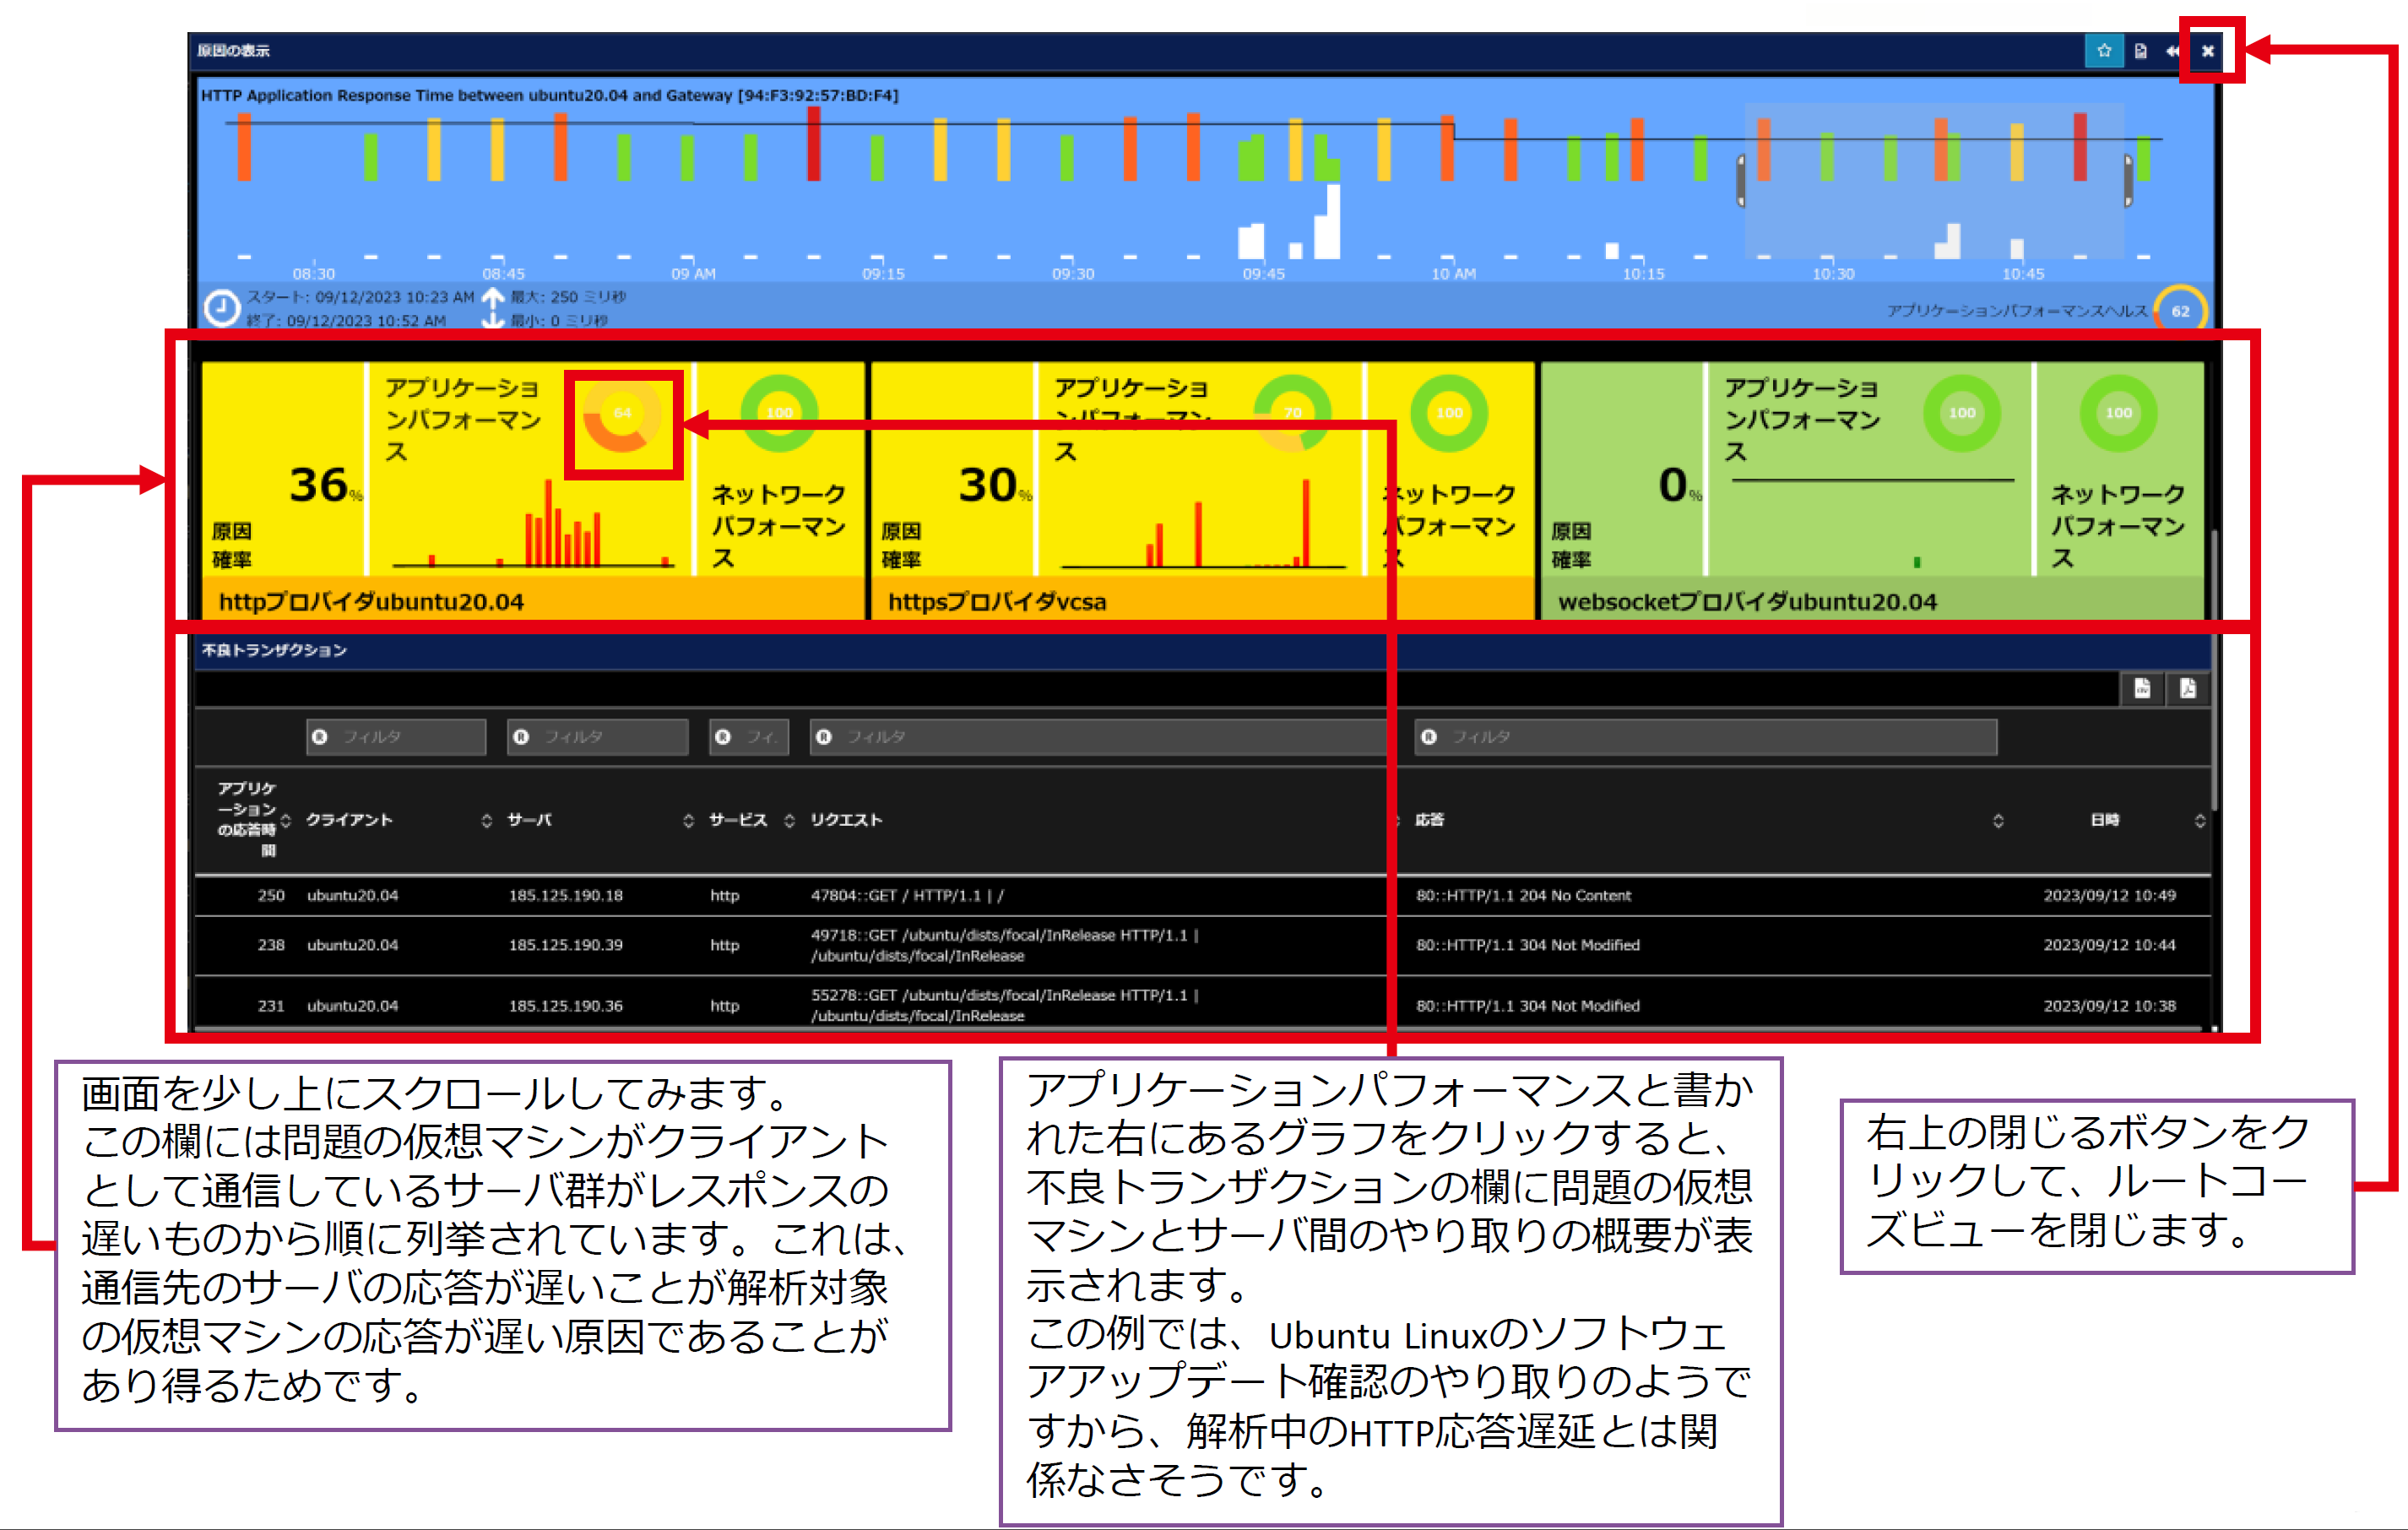Screen dimensions: 2408x1530
Task: Click the 204 No Content response cell
Action: (x=1523, y=896)
